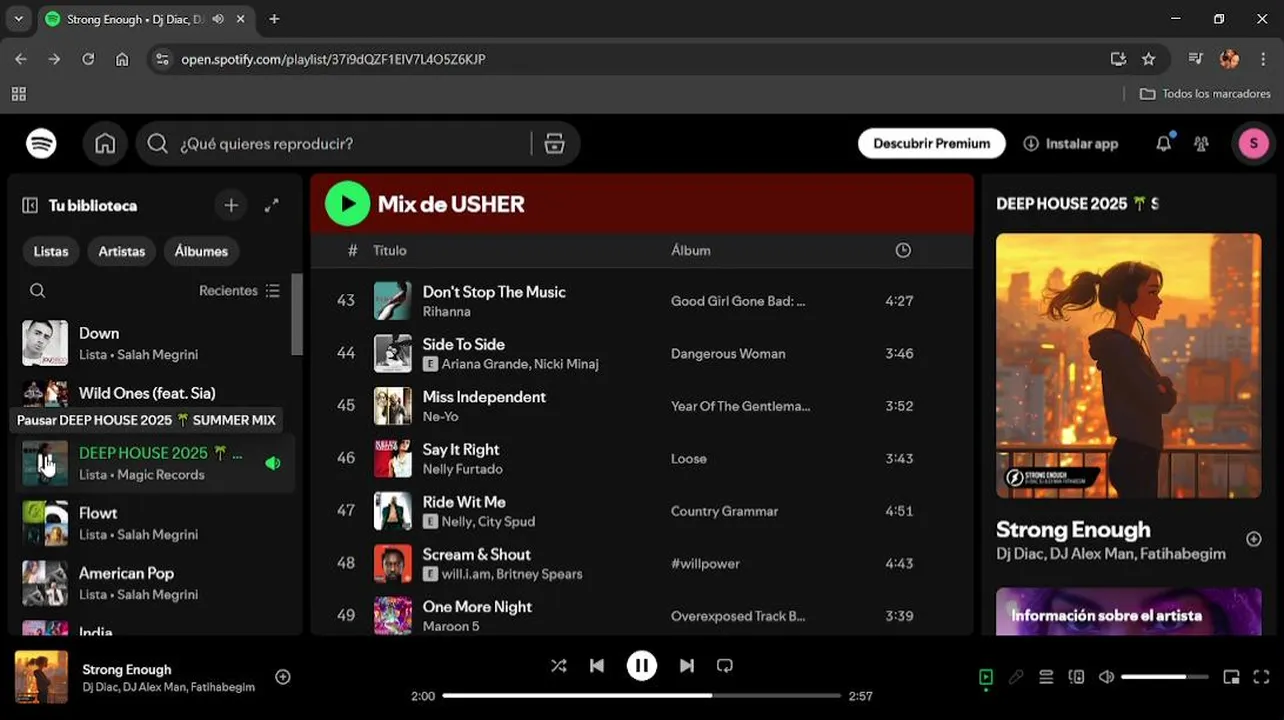
Task: Play the Mix de USHER playlist
Action: coord(347,204)
